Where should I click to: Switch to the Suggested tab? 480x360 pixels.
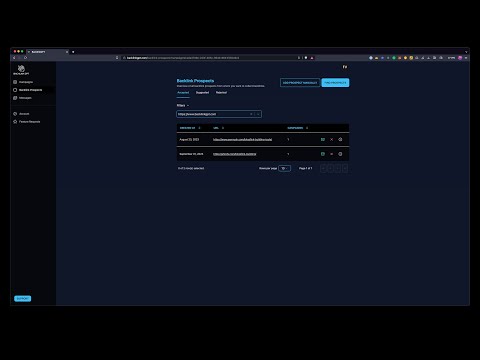click(x=202, y=93)
